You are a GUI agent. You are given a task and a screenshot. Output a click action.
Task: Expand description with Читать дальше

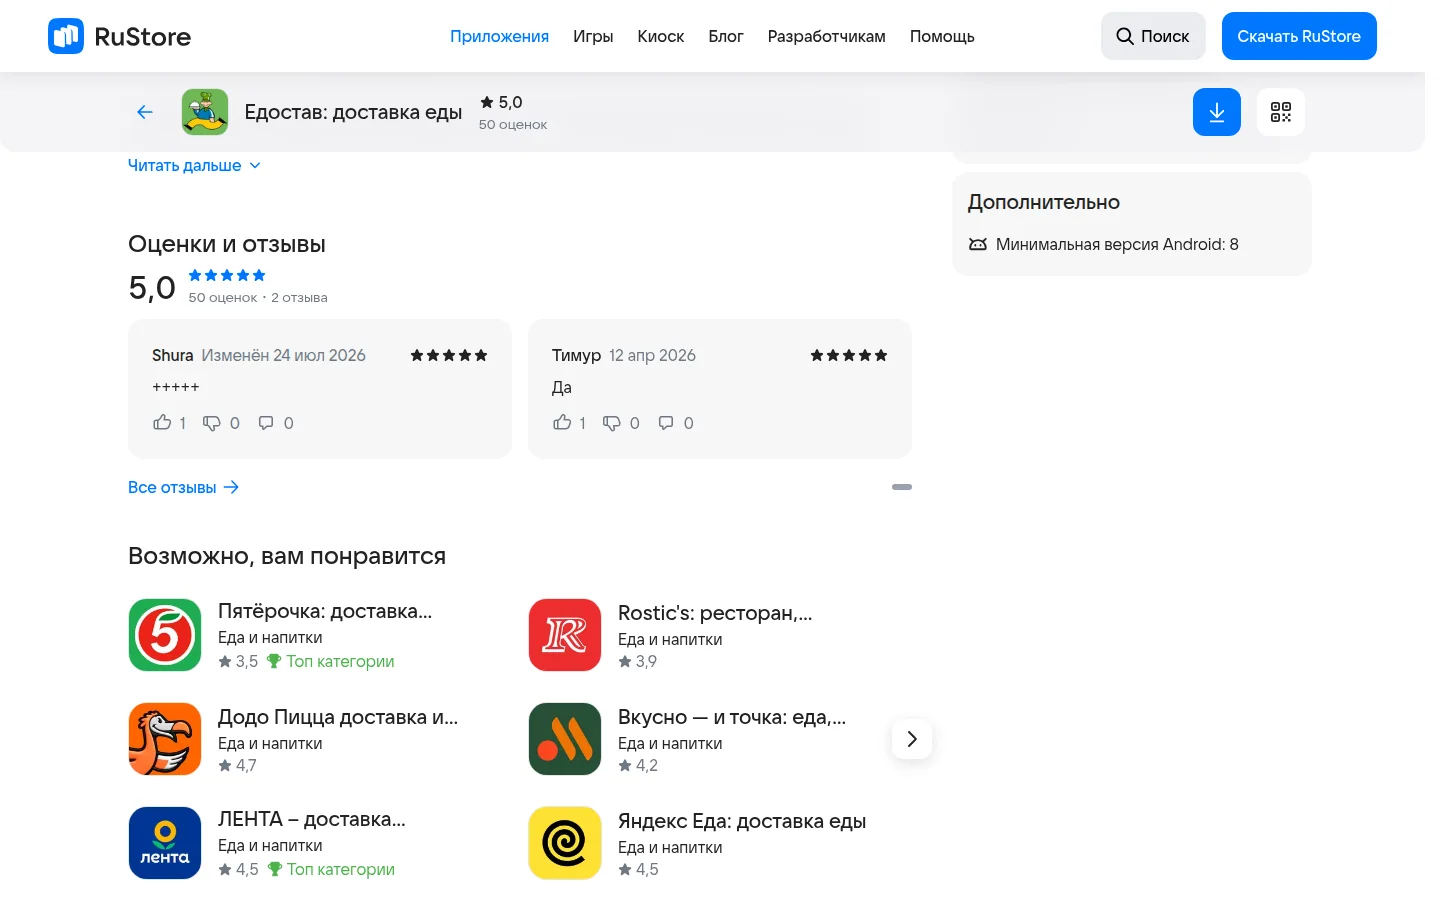point(194,166)
